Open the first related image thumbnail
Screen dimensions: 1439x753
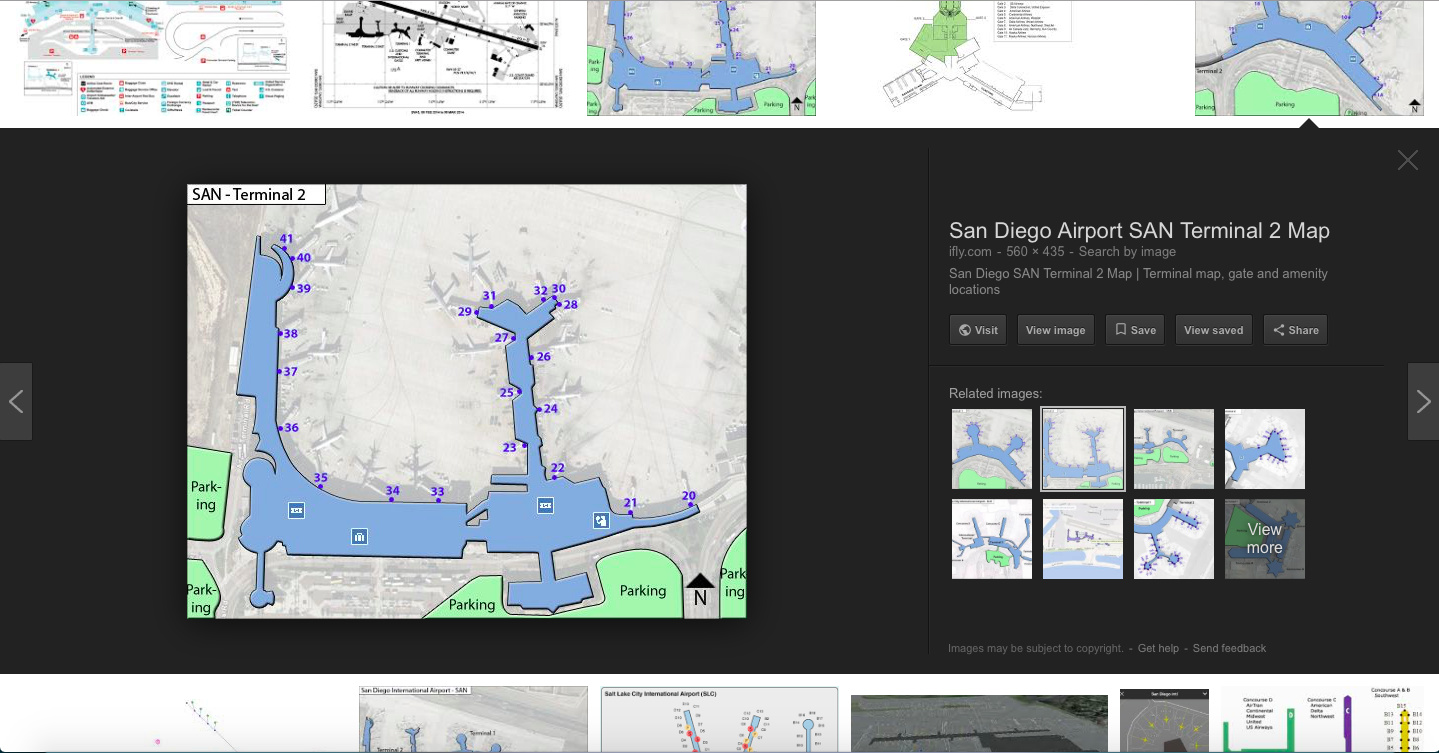coord(991,449)
